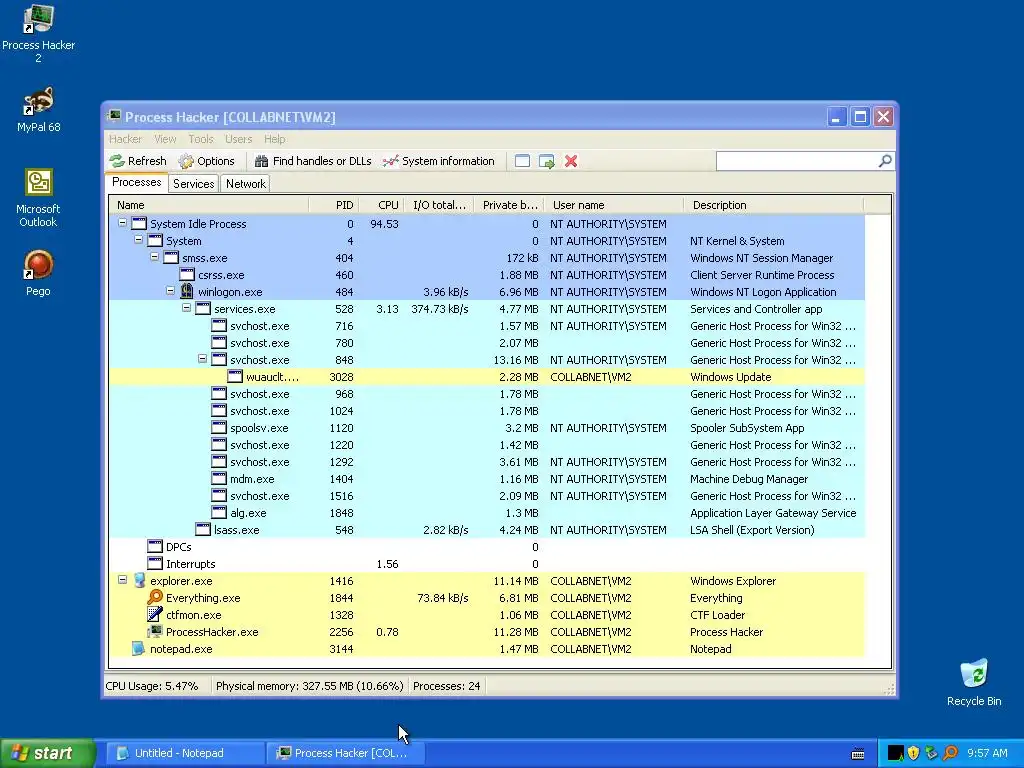Open the Pego desktop shortcut
The width and height of the screenshot is (1024, 768).
click(x=38, y=273)
